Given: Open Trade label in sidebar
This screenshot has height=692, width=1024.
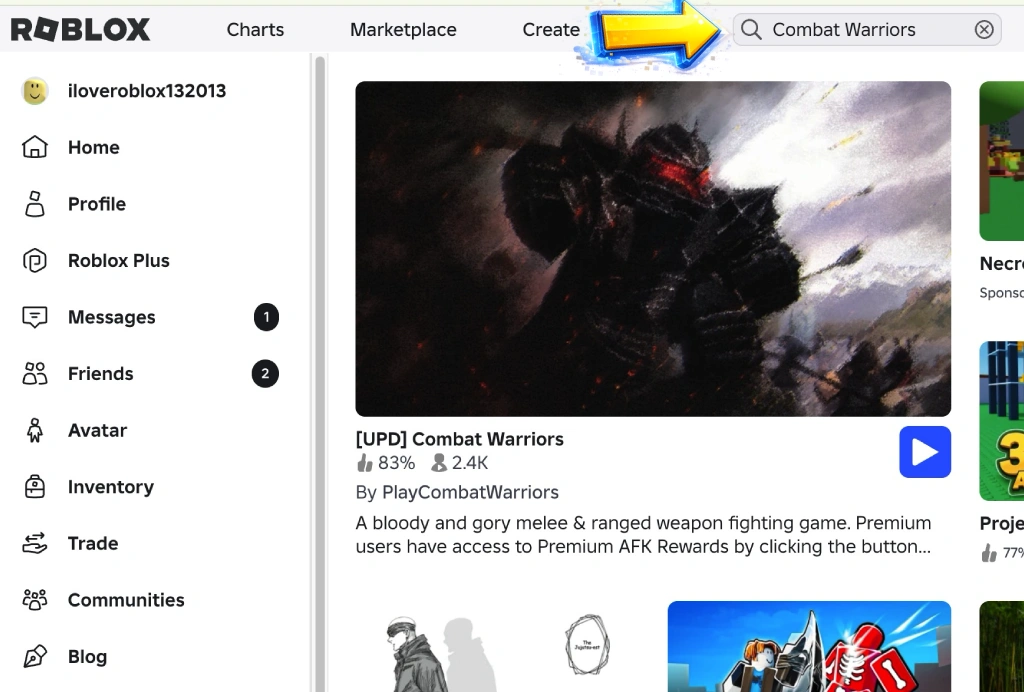Looking at the screenshot, I should [x=93, y=543].
